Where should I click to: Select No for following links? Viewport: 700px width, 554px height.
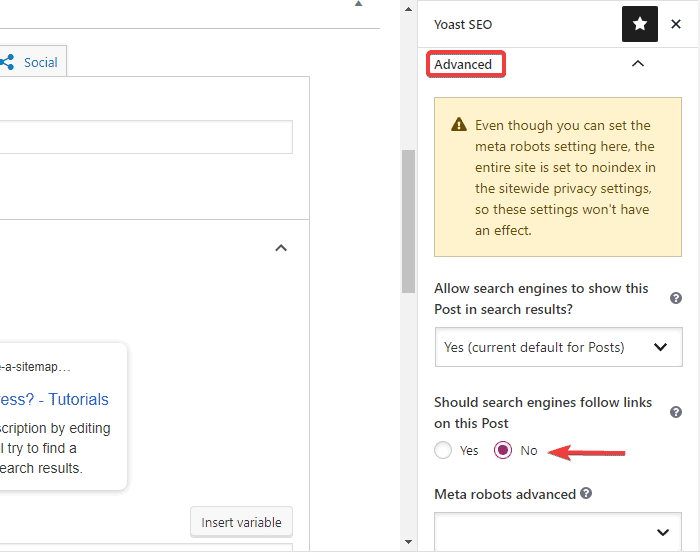[503, 451]
